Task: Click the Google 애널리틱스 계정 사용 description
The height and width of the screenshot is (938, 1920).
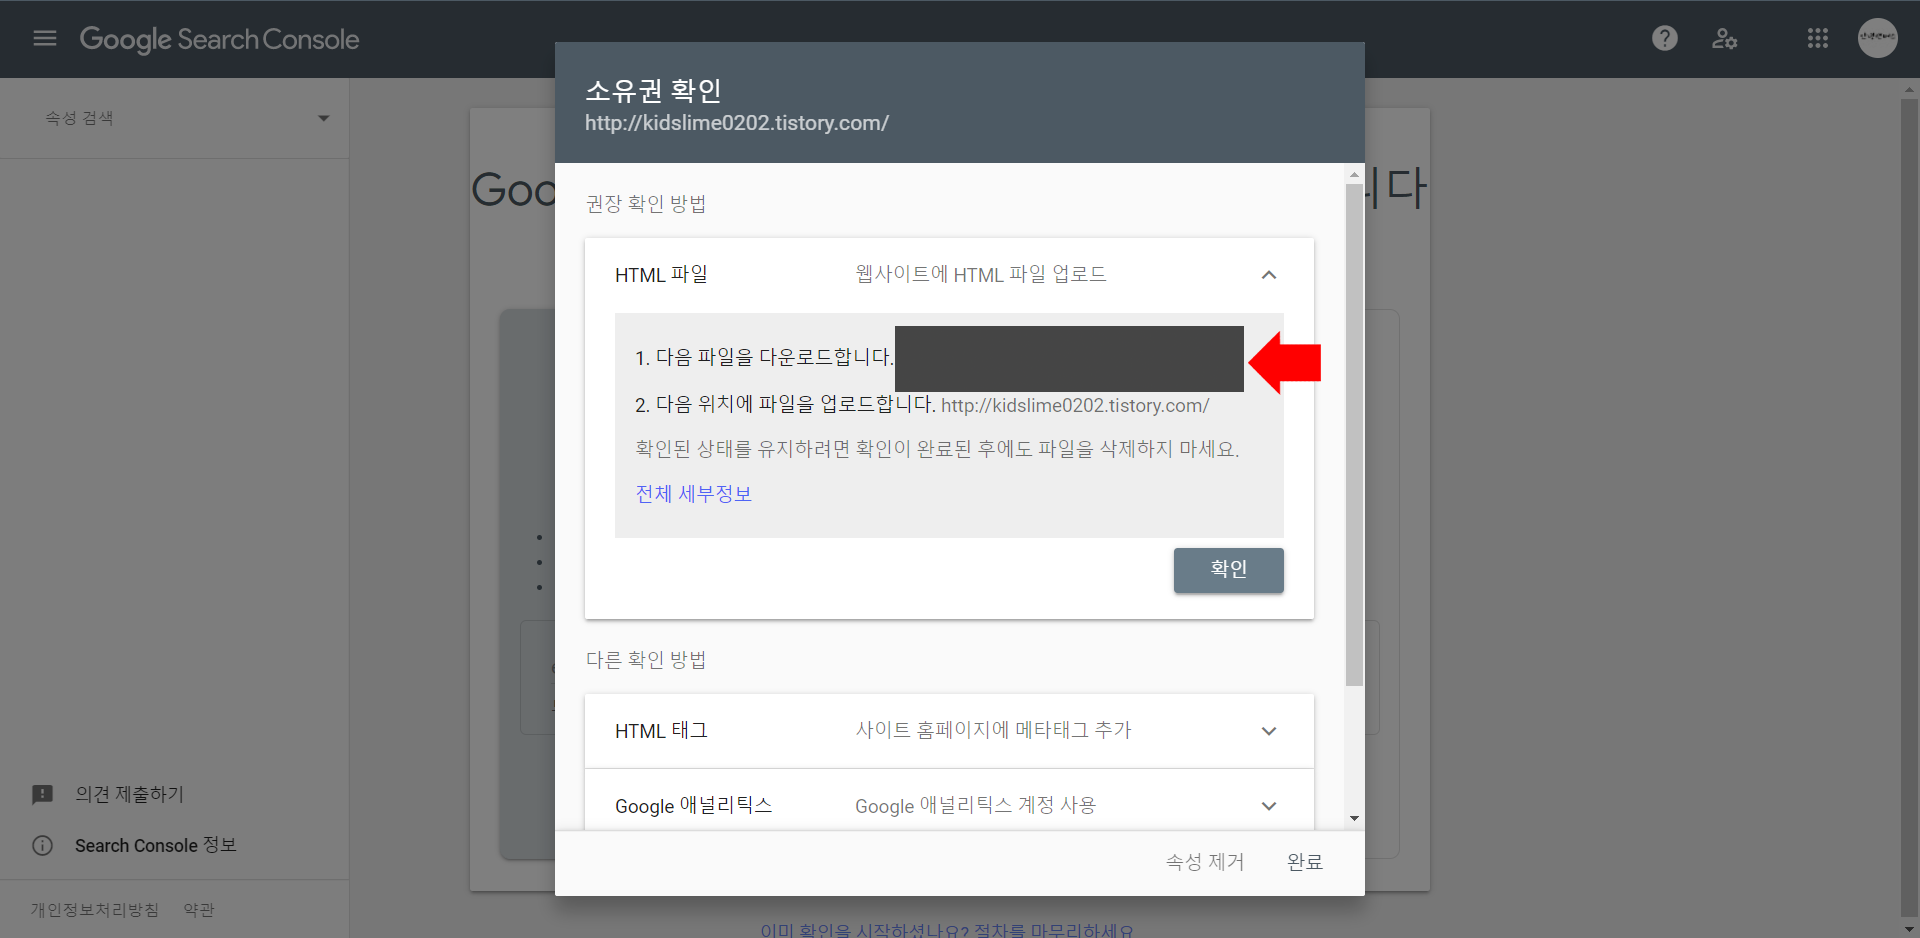Action: point(976,806)
